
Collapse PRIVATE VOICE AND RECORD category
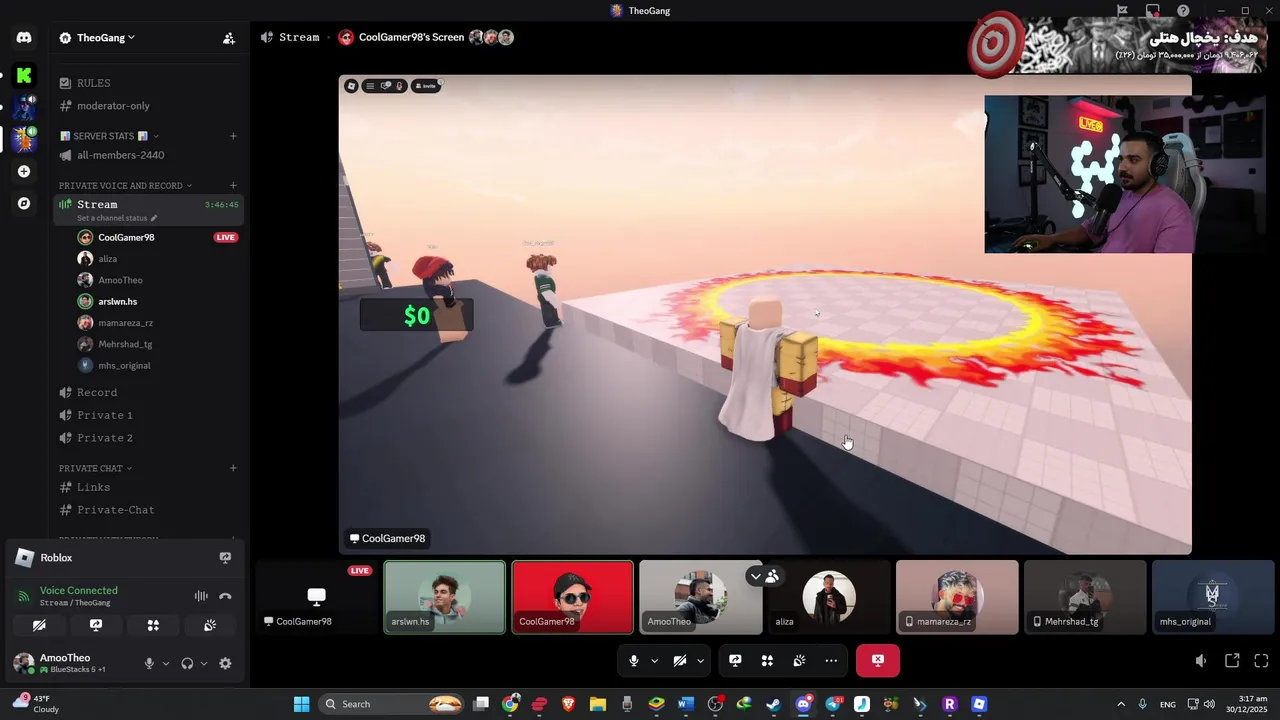click(x=125, y=185)
